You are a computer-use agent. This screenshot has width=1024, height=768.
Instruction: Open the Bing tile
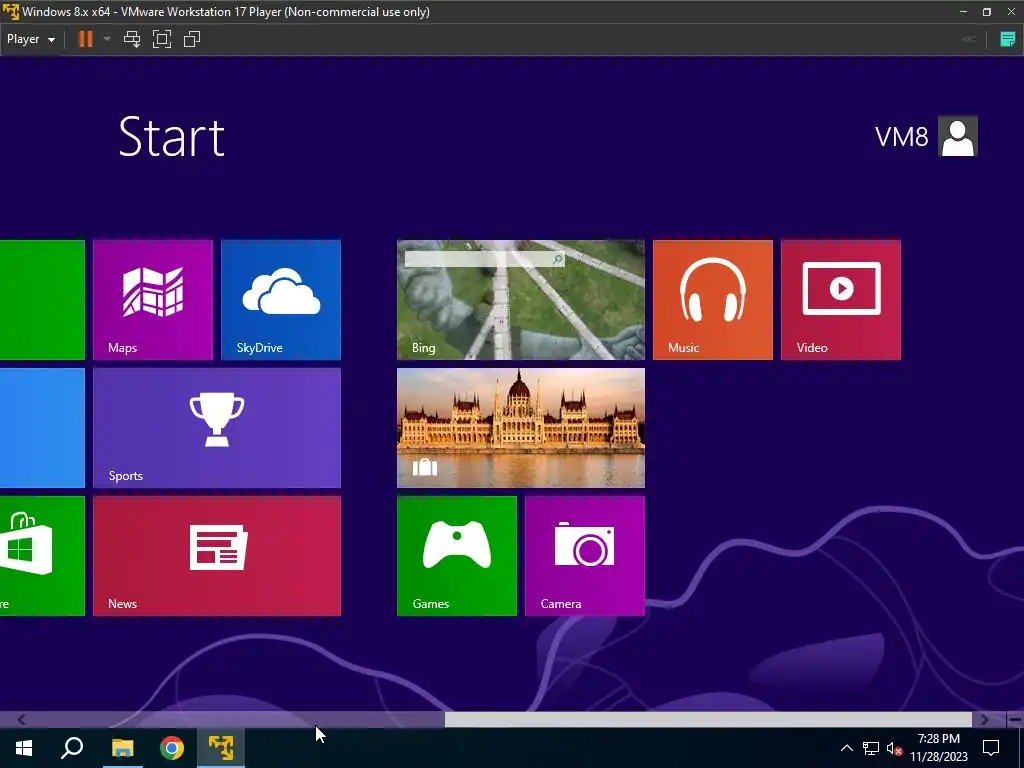520,300
